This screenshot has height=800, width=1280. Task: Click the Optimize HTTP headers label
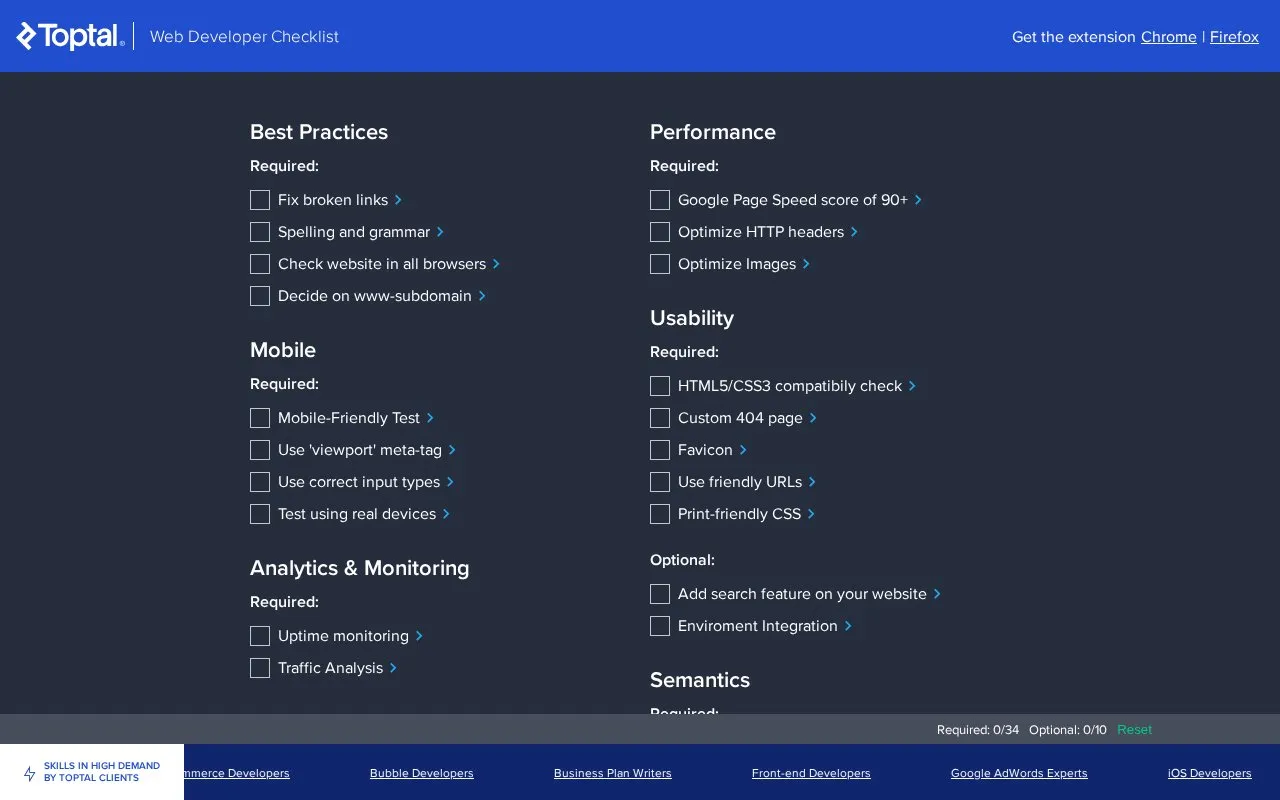(x=761, y=232)
